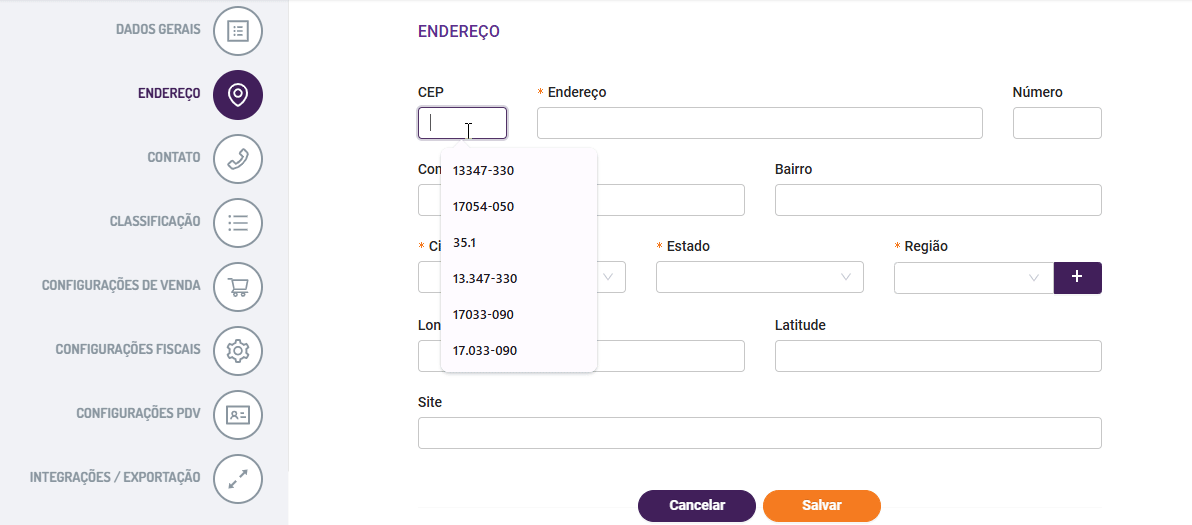
Task: Expand the Estado dropdown
Action: [x=759, y=277]
